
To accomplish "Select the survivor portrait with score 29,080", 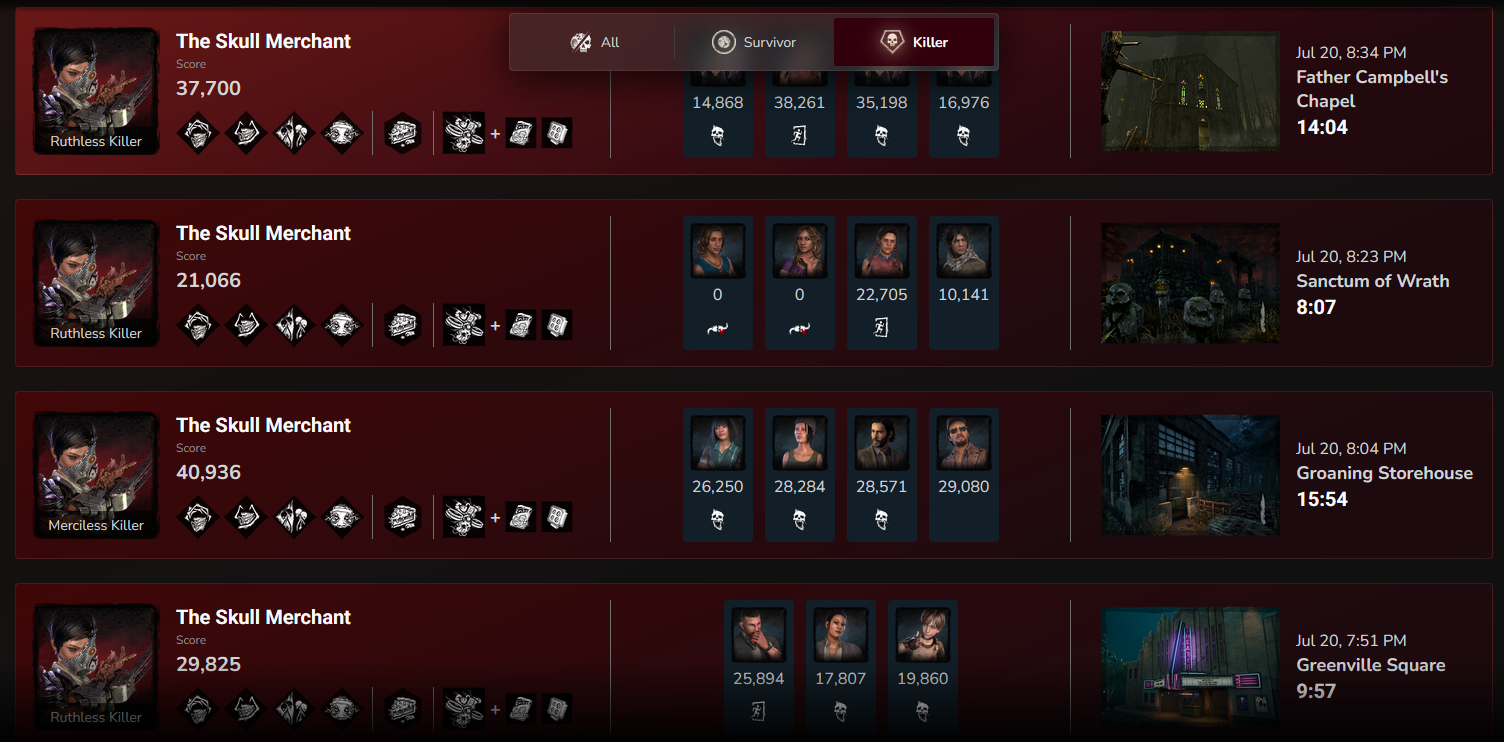I will point(964,442).
